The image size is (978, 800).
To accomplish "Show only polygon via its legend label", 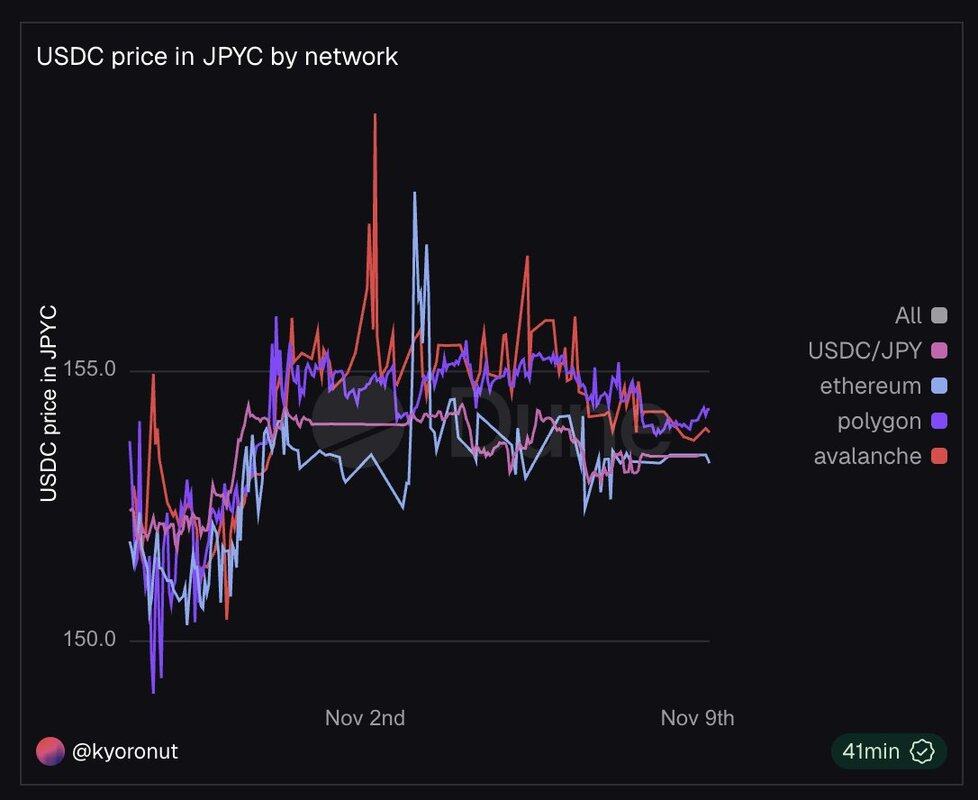I will coord(879,421).
